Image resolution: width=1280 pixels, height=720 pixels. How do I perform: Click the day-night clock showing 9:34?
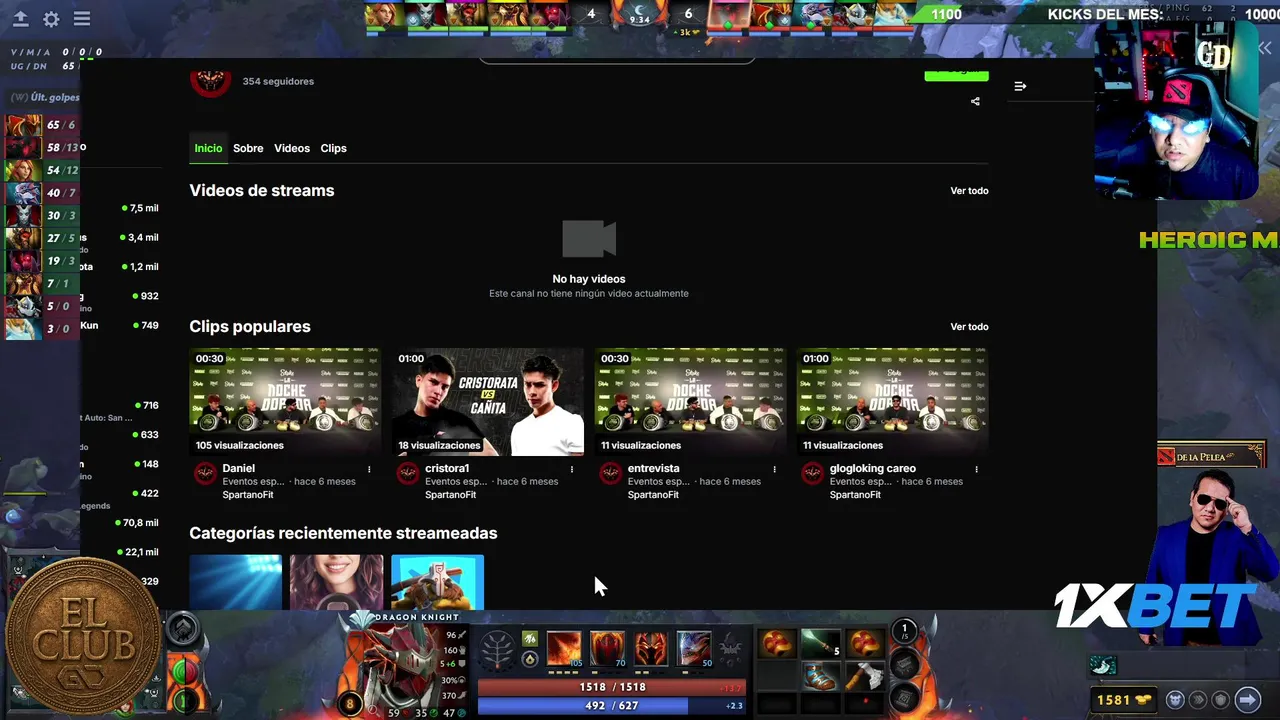(640, 14)
